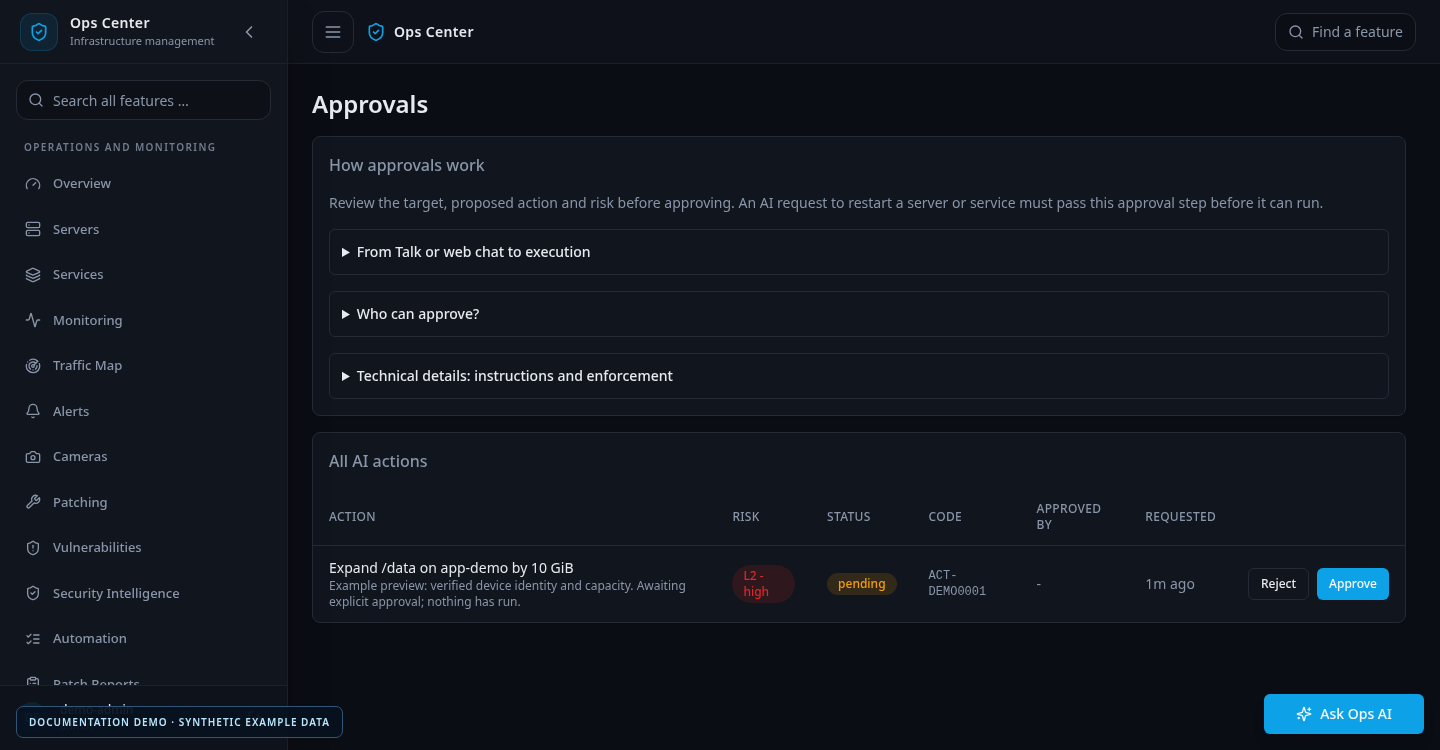This screenshot has width=1440, height=750.
Task: Open the Overview menu item
Action: click(143, 184)
